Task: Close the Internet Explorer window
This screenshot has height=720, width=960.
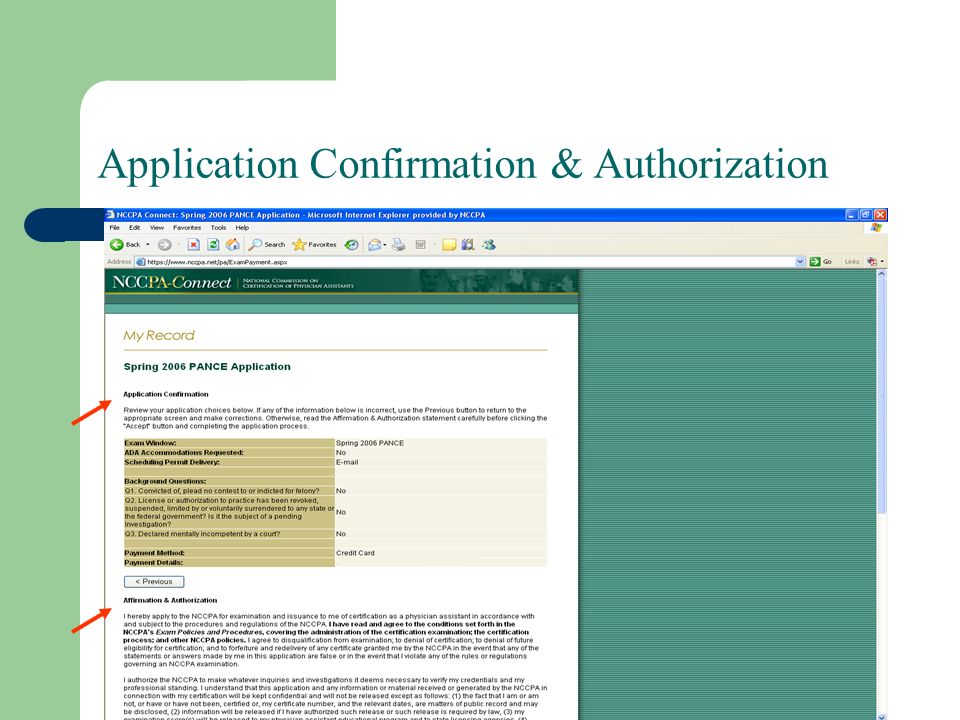Action: (x=880, y=215)
